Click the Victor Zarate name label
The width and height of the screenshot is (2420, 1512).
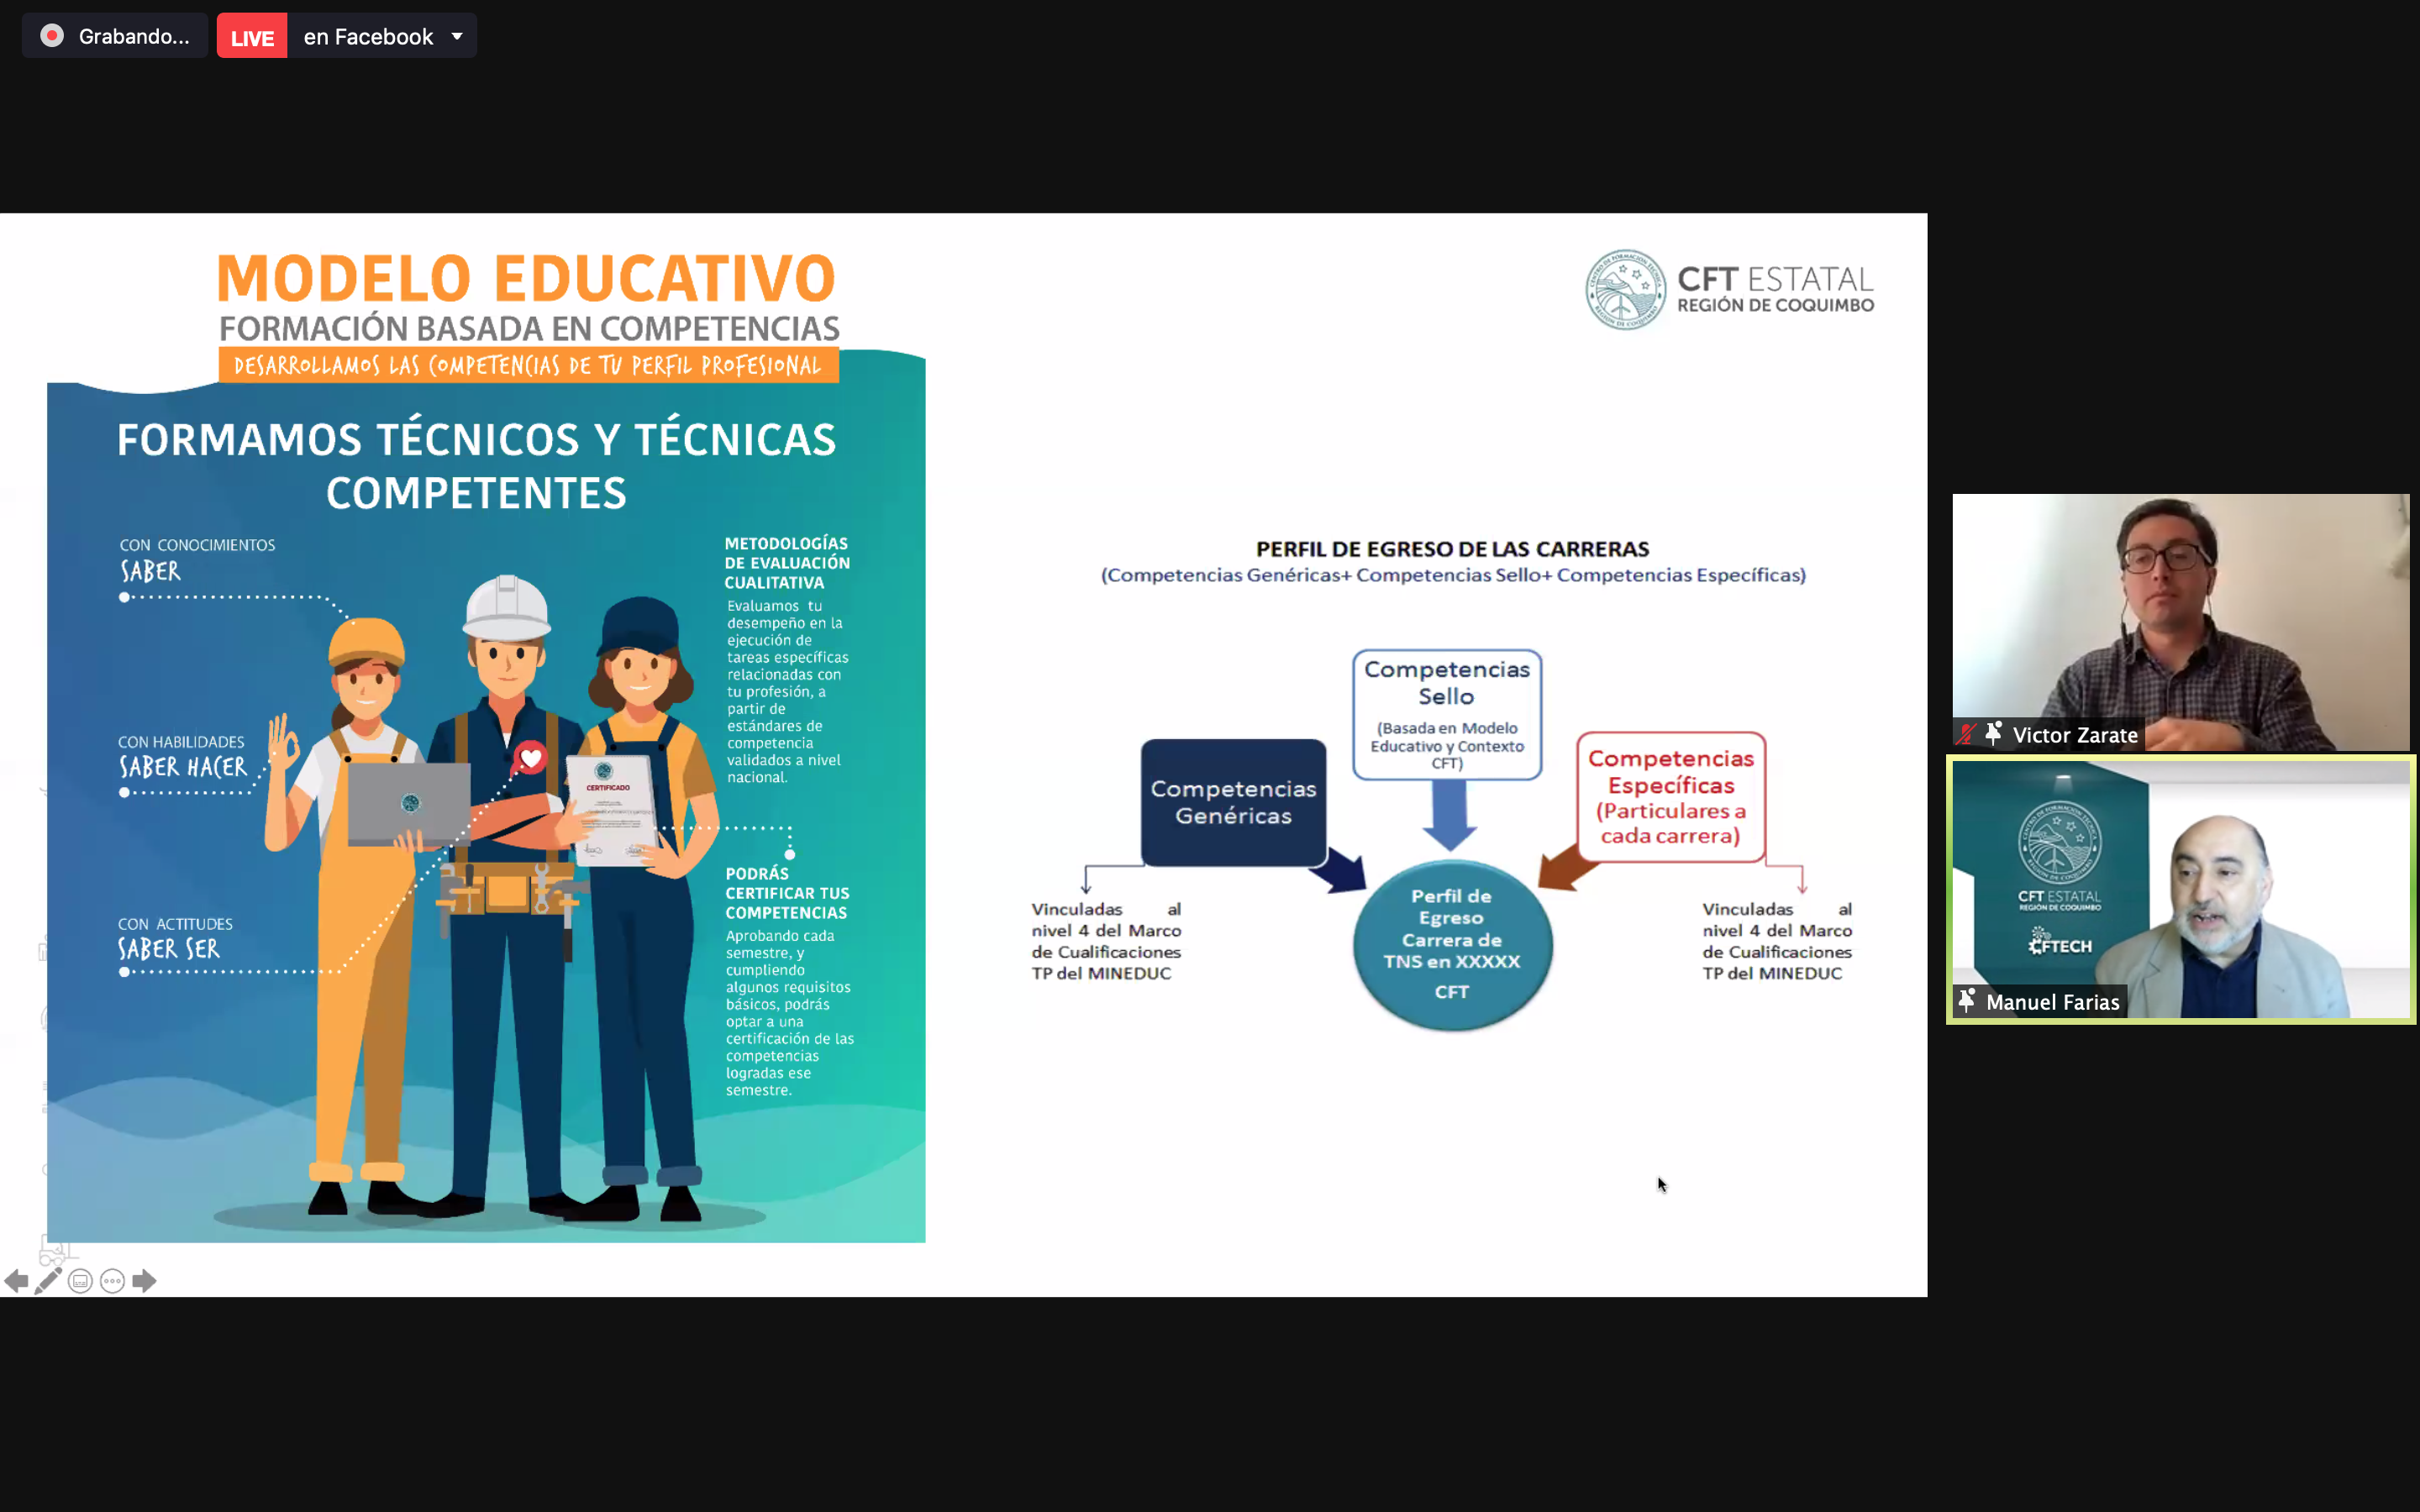[x=2074, y=735]
